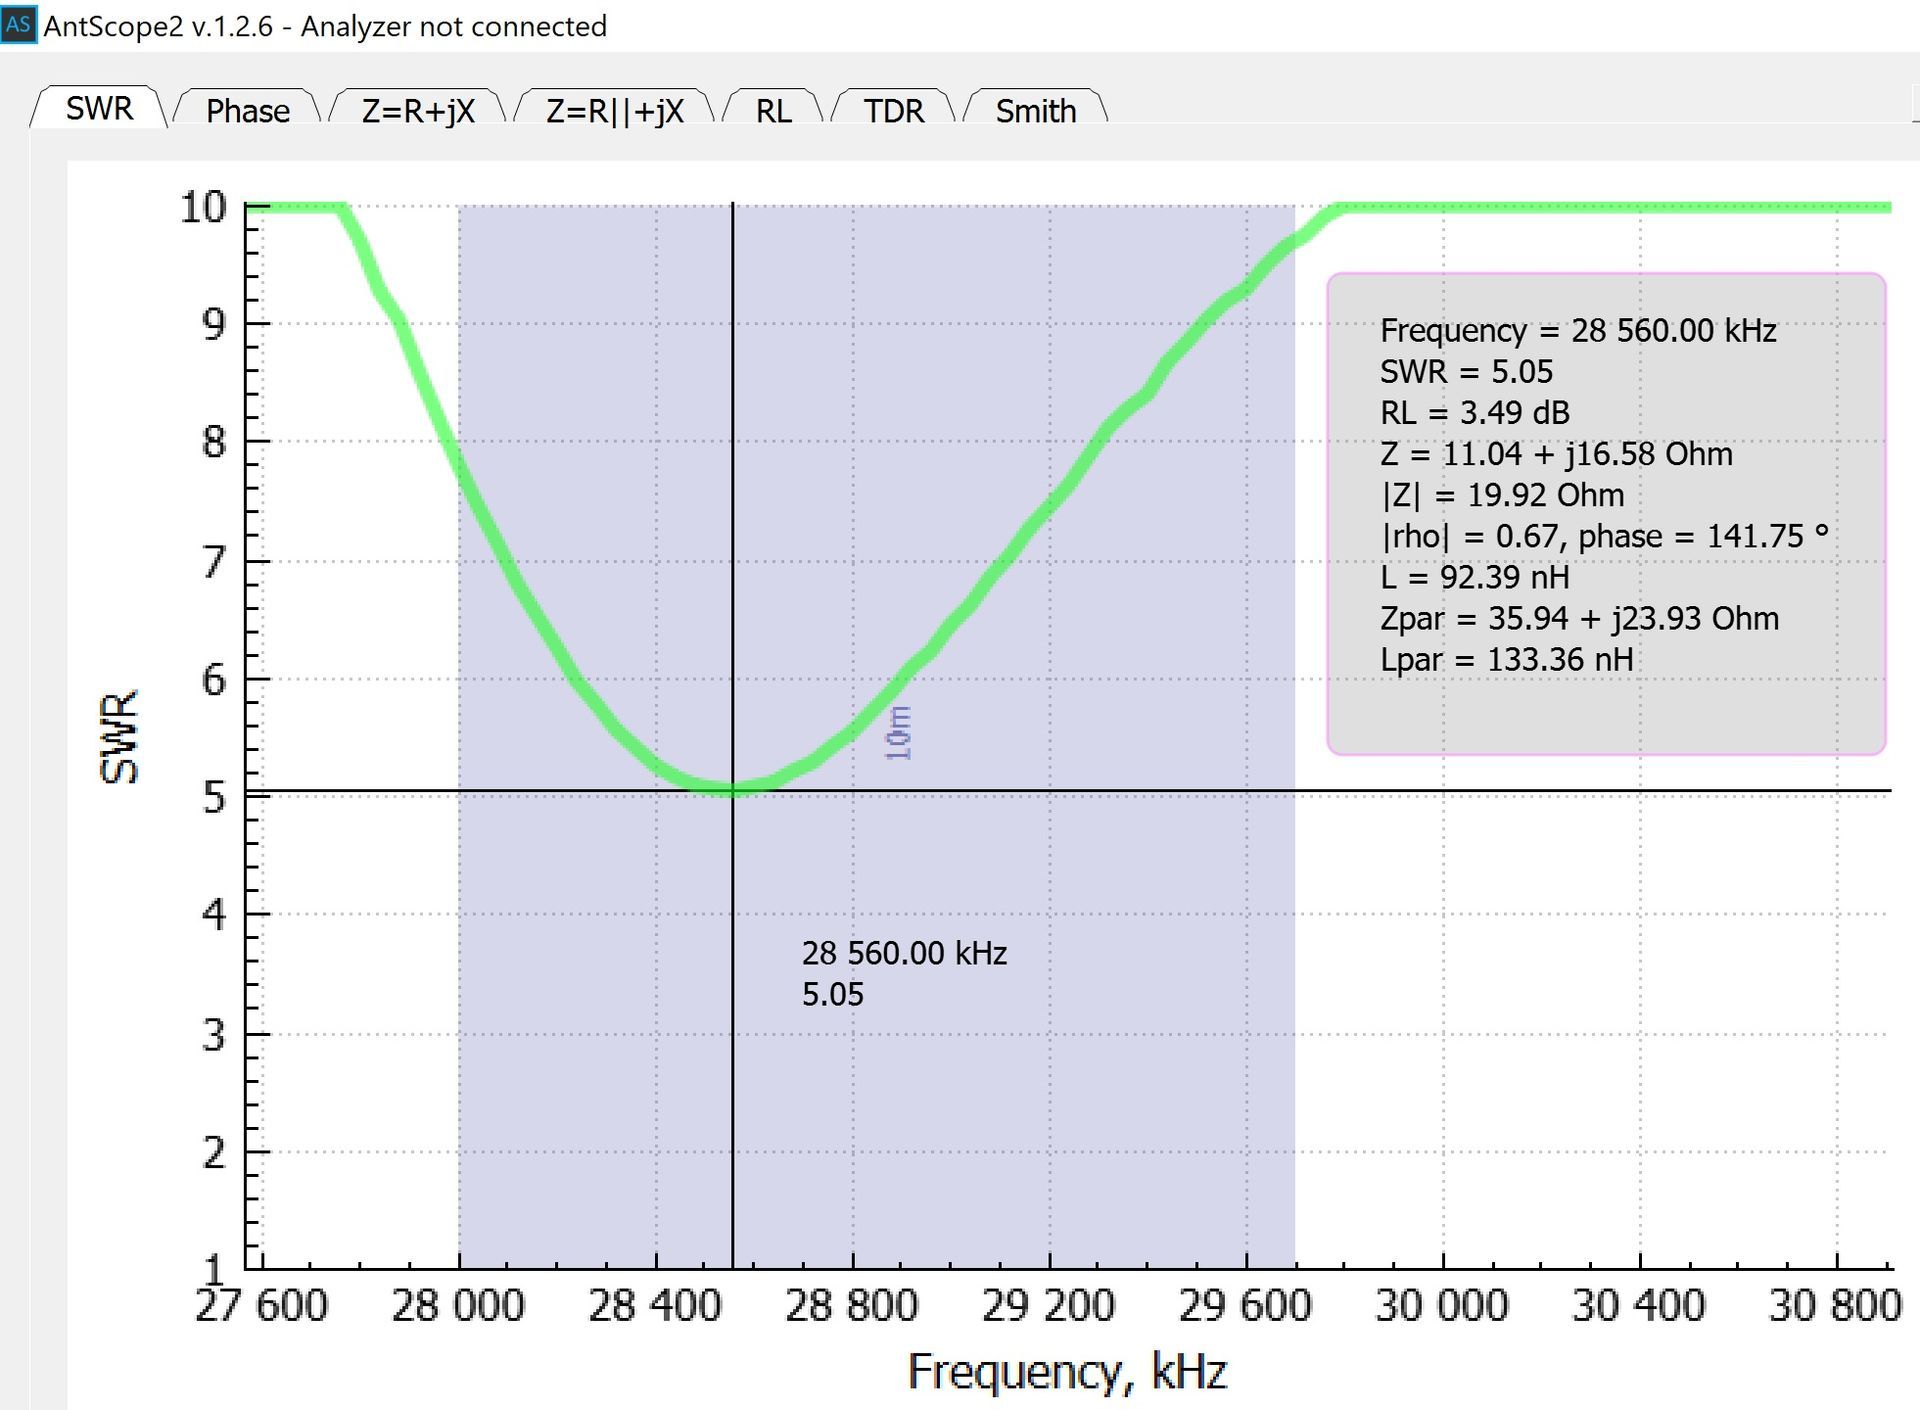Click the 29 600 frequency axis label
Screen dimensions: 1920x1410
[1245, 1305]
